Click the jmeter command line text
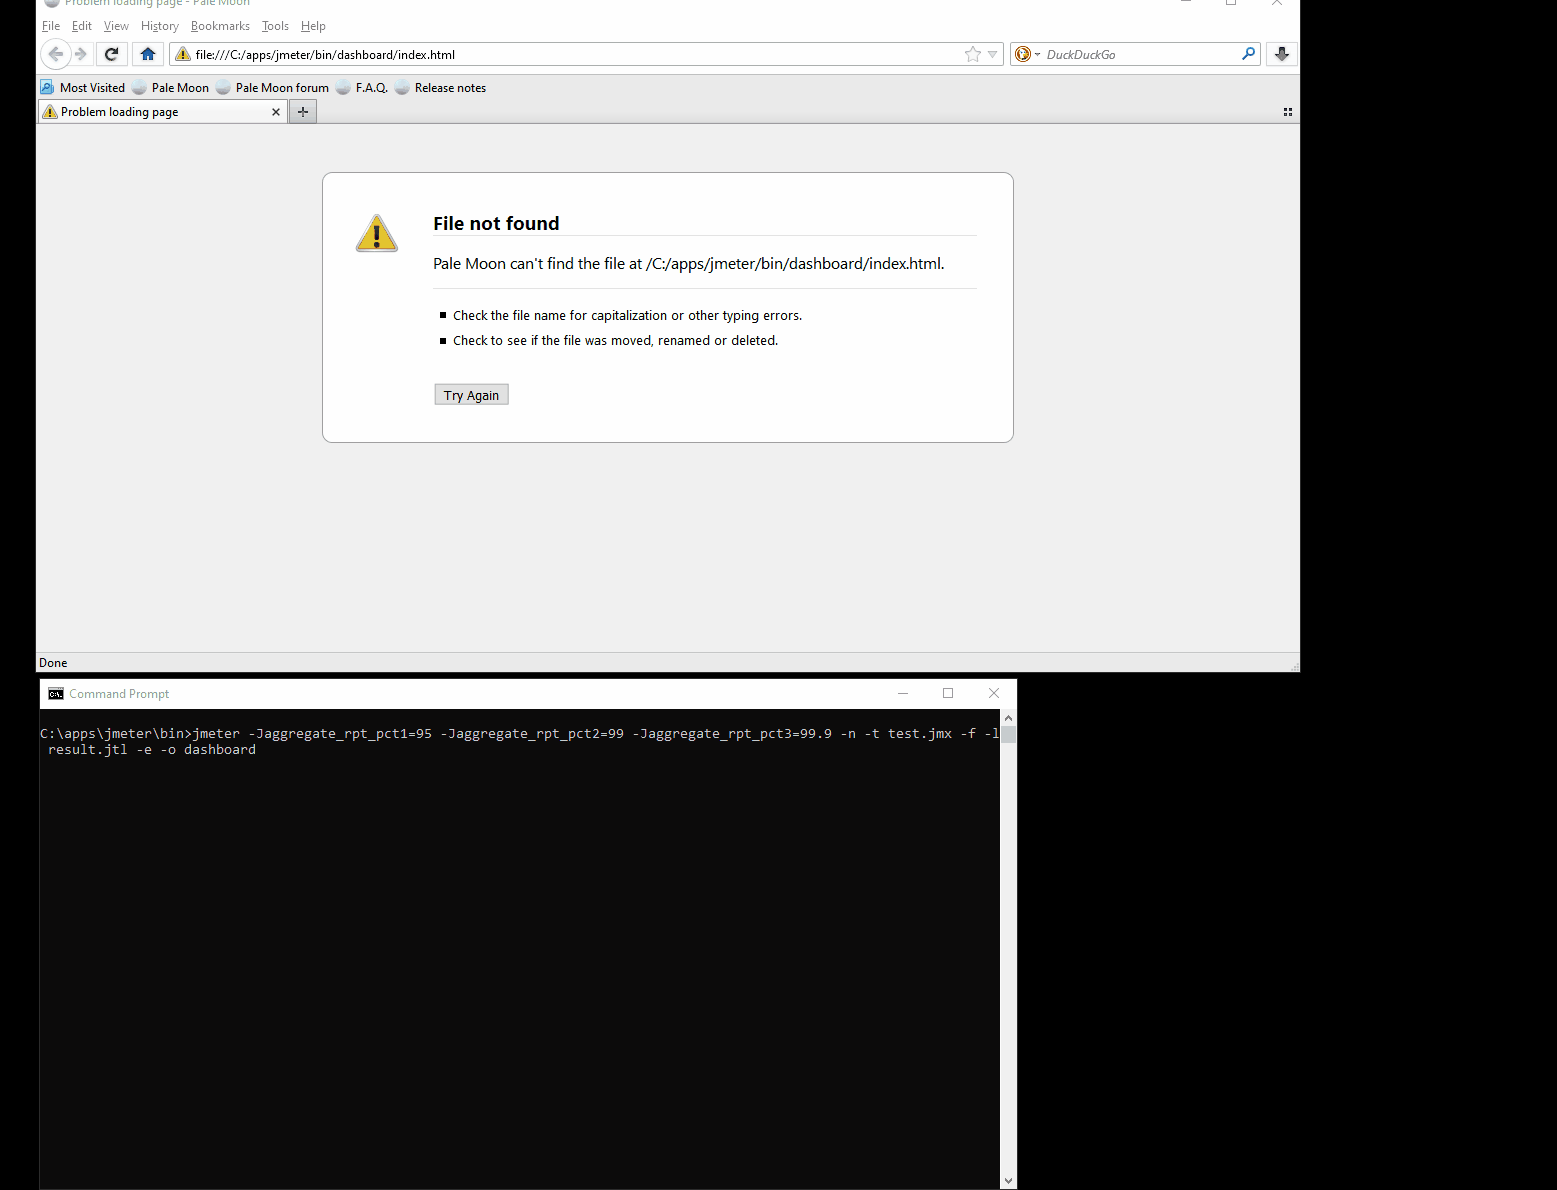This screenshot has height=1190, width=1557. tap(520, 742)
